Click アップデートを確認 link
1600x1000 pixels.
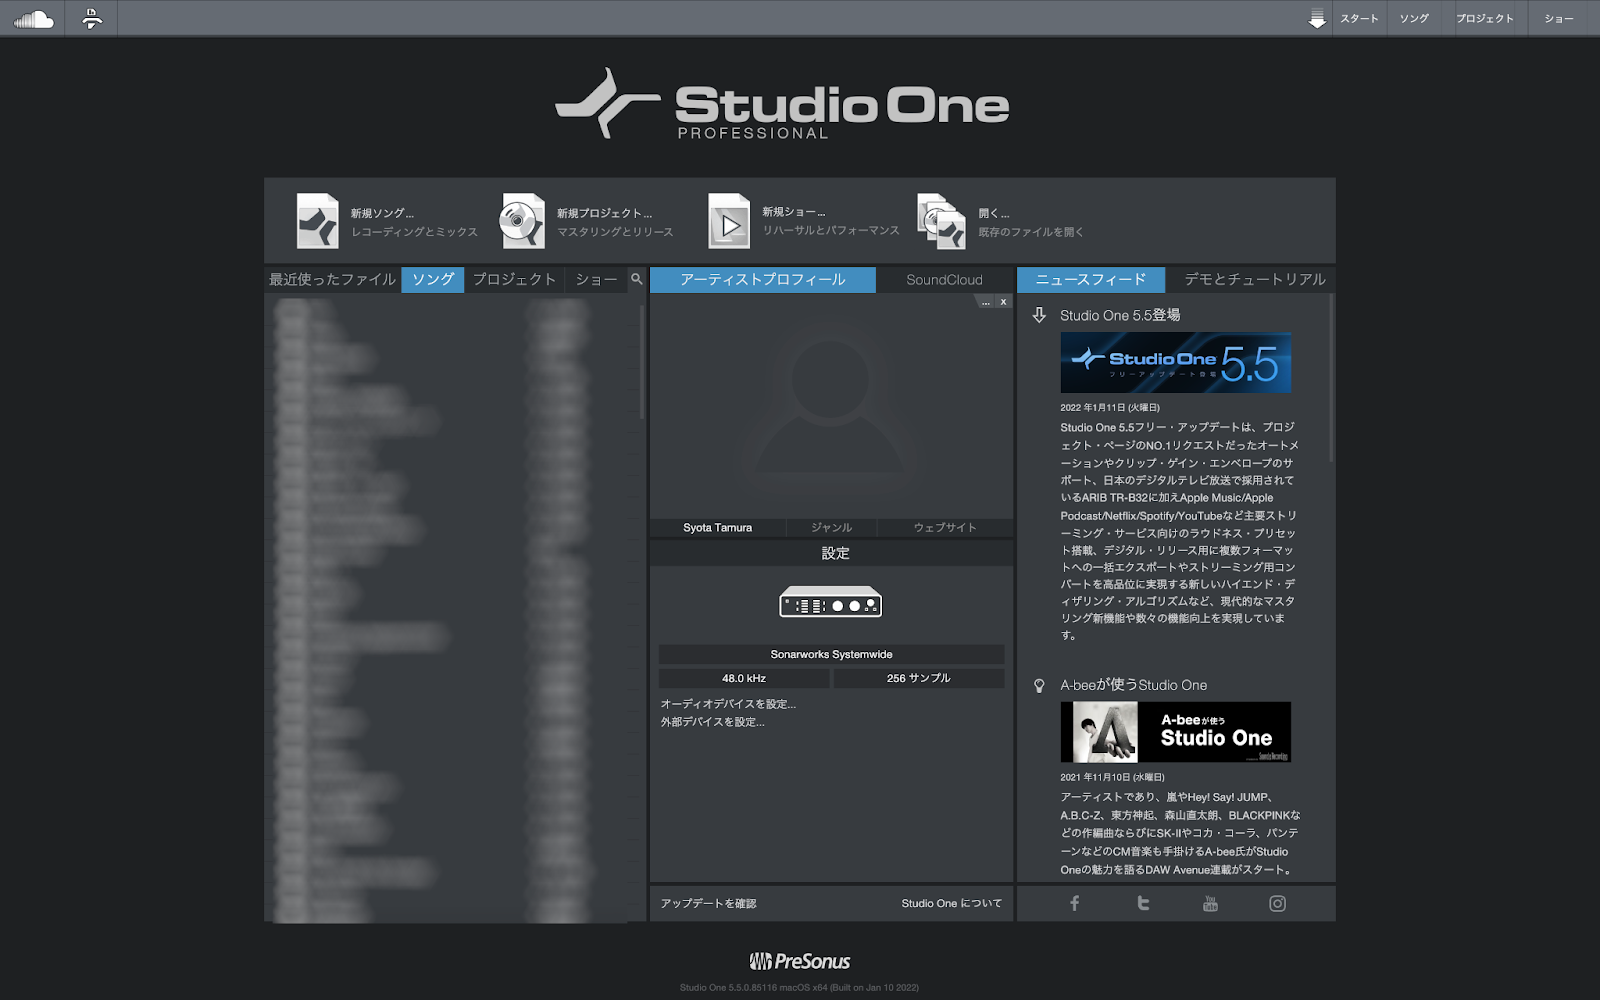click(x=708, y=903)
